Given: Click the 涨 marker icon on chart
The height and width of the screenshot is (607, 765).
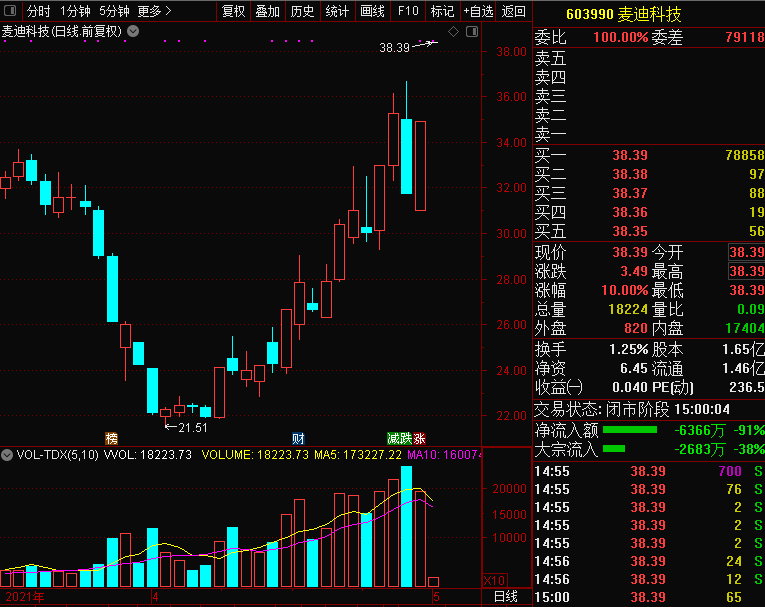Looking at the screenshot, I should click(x=420, y=438).
